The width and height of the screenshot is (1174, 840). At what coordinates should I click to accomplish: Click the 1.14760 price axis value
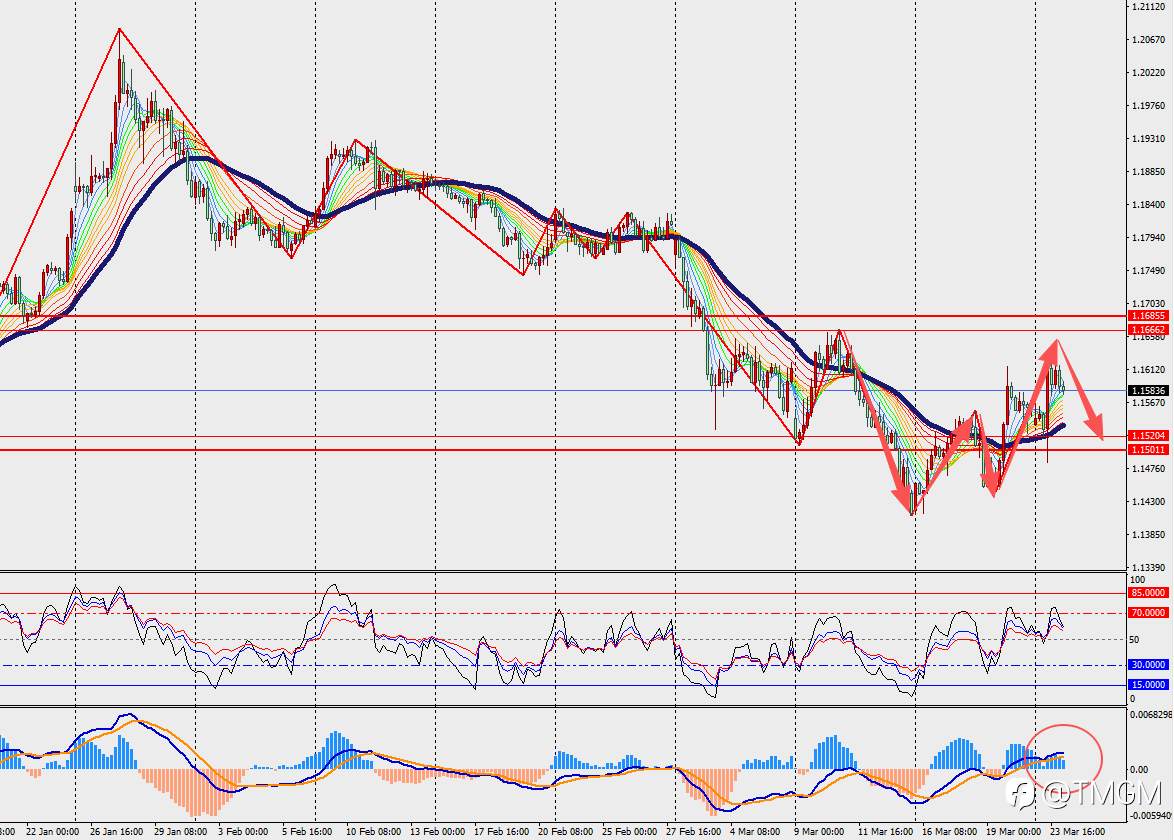(1149, 469)
